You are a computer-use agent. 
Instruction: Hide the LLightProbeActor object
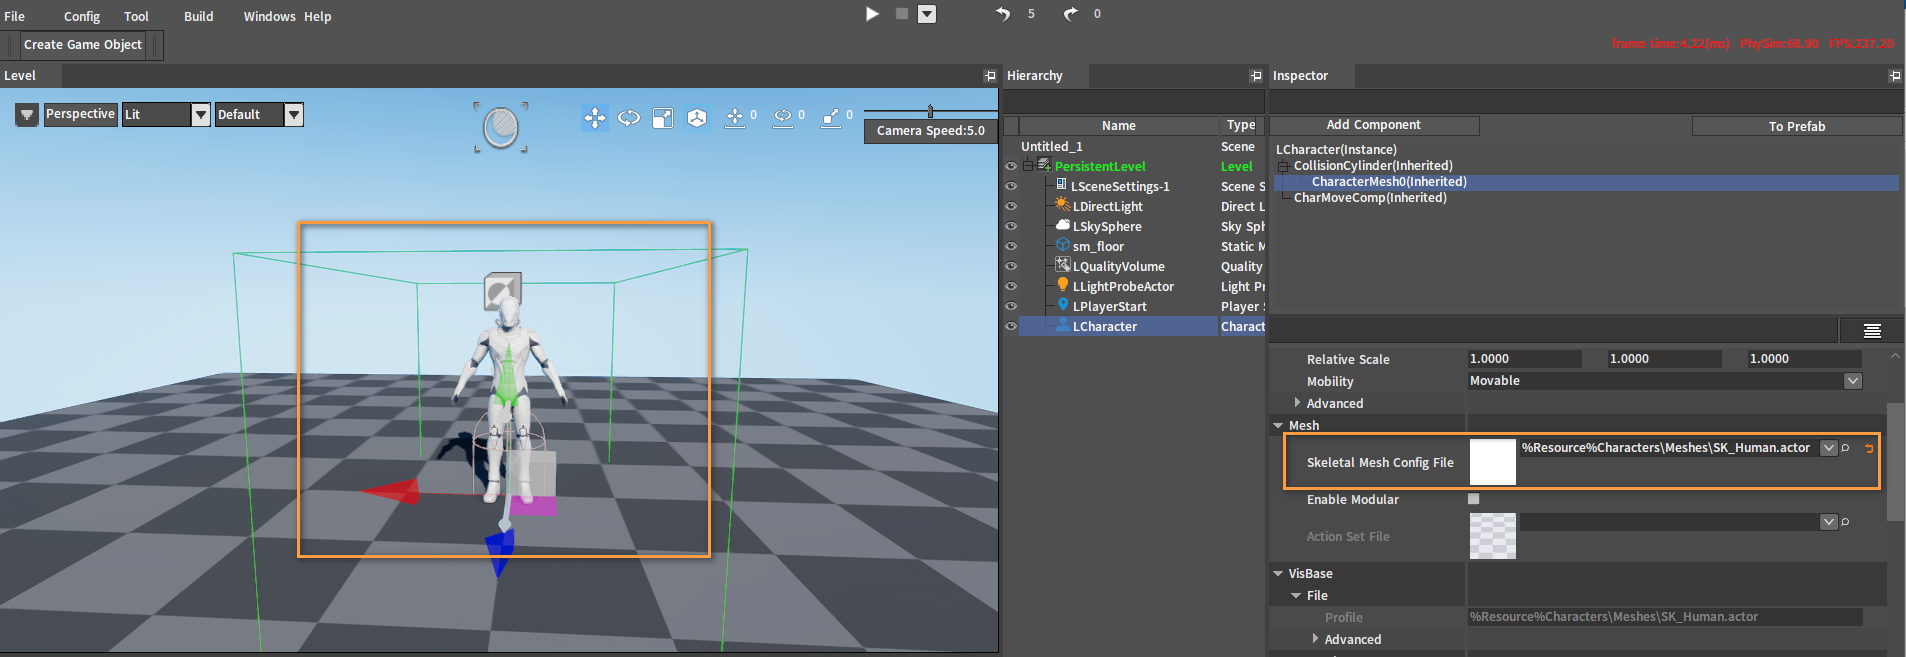coord(1011,287)
